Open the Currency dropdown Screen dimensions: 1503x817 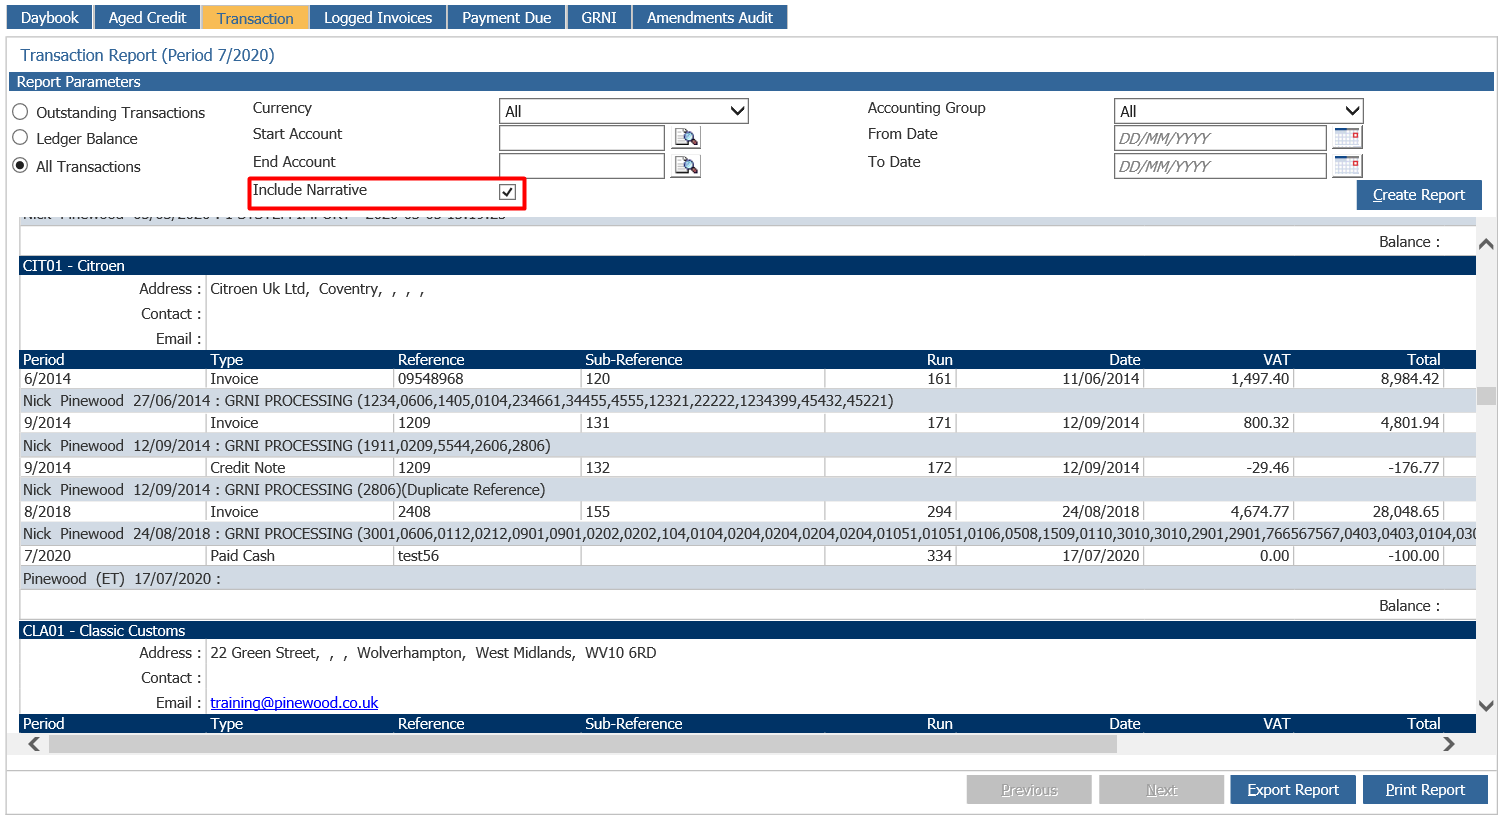[623, 111]
